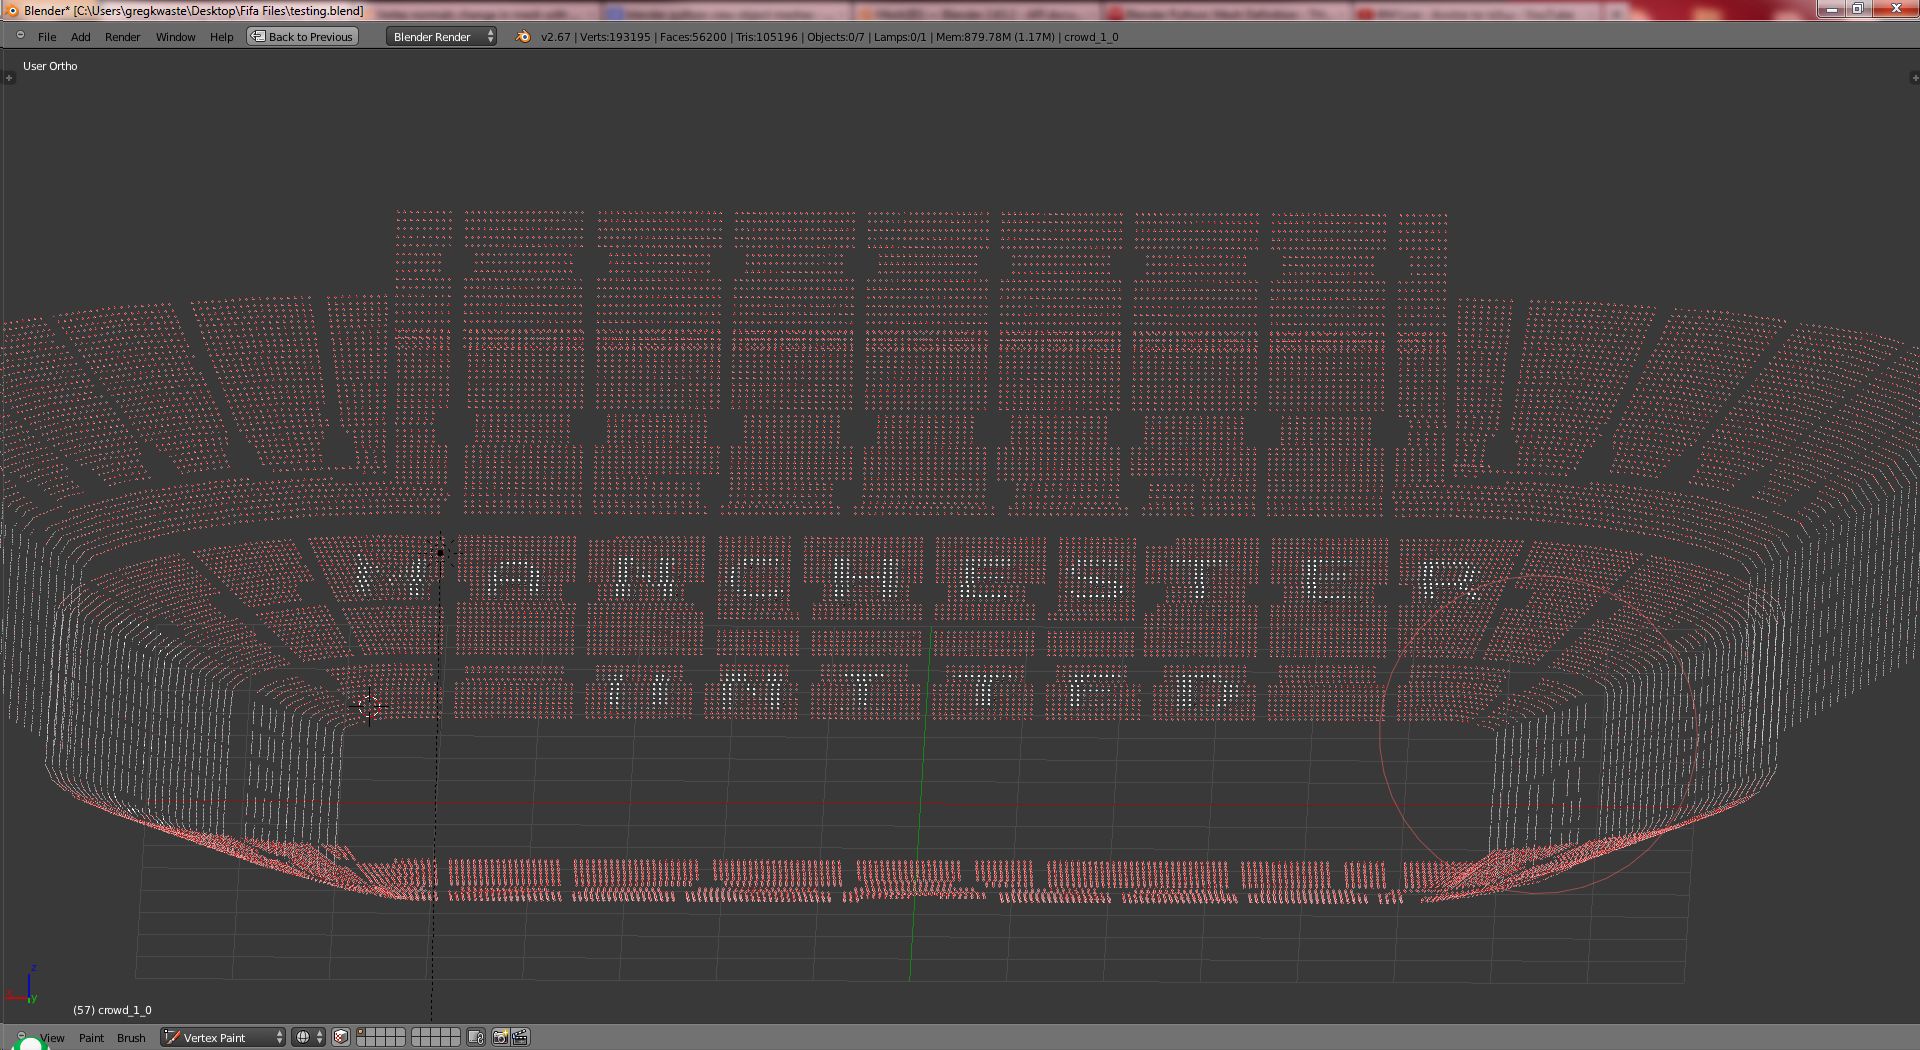The image size is (1920, 1050).
Task: Click the OpenGL render image camera icon
Action: (x=500, y=1037)
